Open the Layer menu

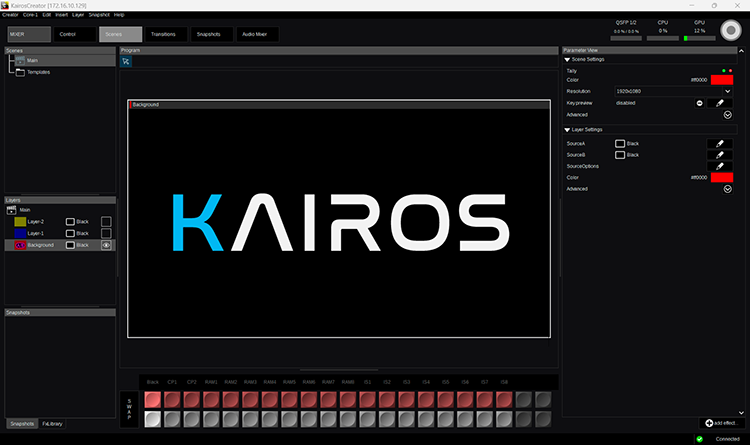[78, 15]
